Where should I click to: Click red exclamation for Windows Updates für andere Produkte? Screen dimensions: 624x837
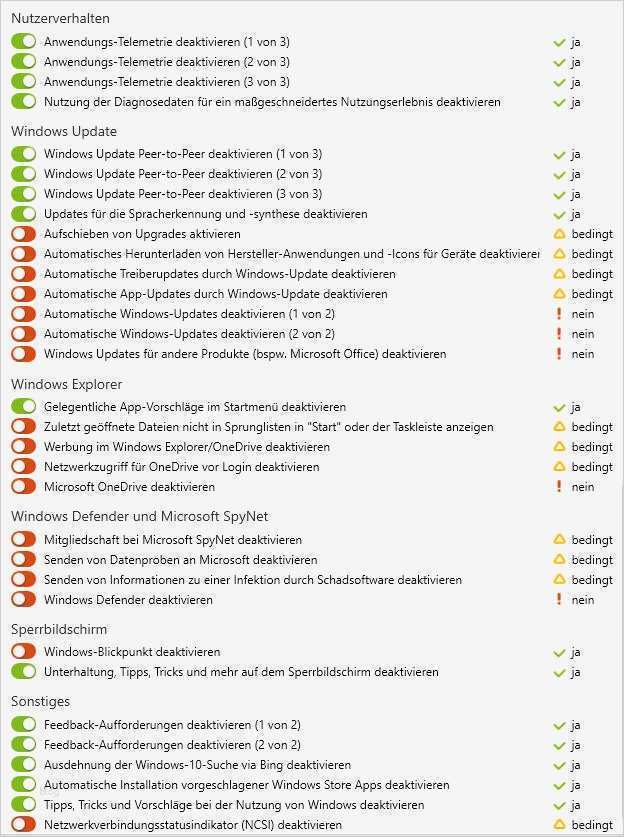560,354
